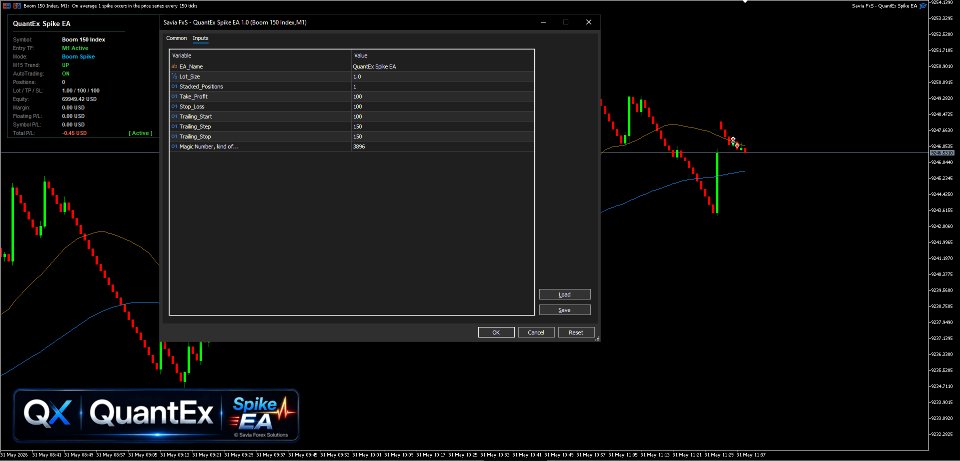This screenshot has height=461, width=960.
Task: Click Boom 150 Index in the EA panel
Action: (x=83, y=39)
